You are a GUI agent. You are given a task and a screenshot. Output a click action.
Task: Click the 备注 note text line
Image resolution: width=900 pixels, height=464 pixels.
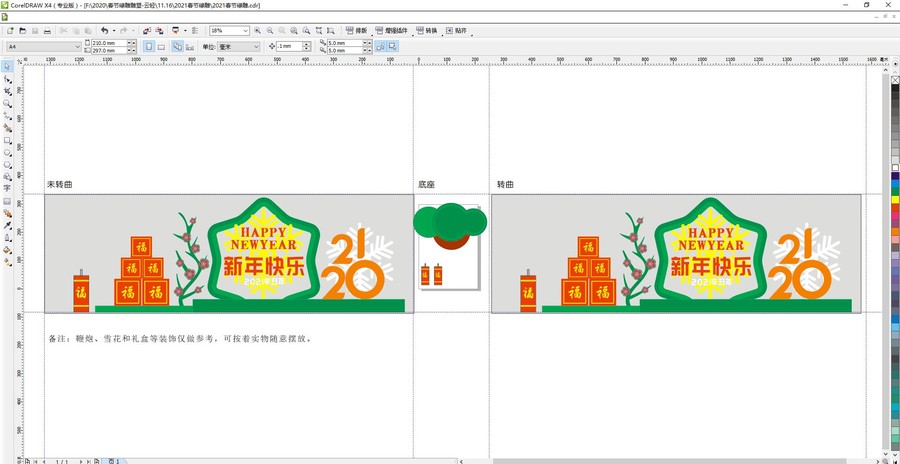point(180,339)
